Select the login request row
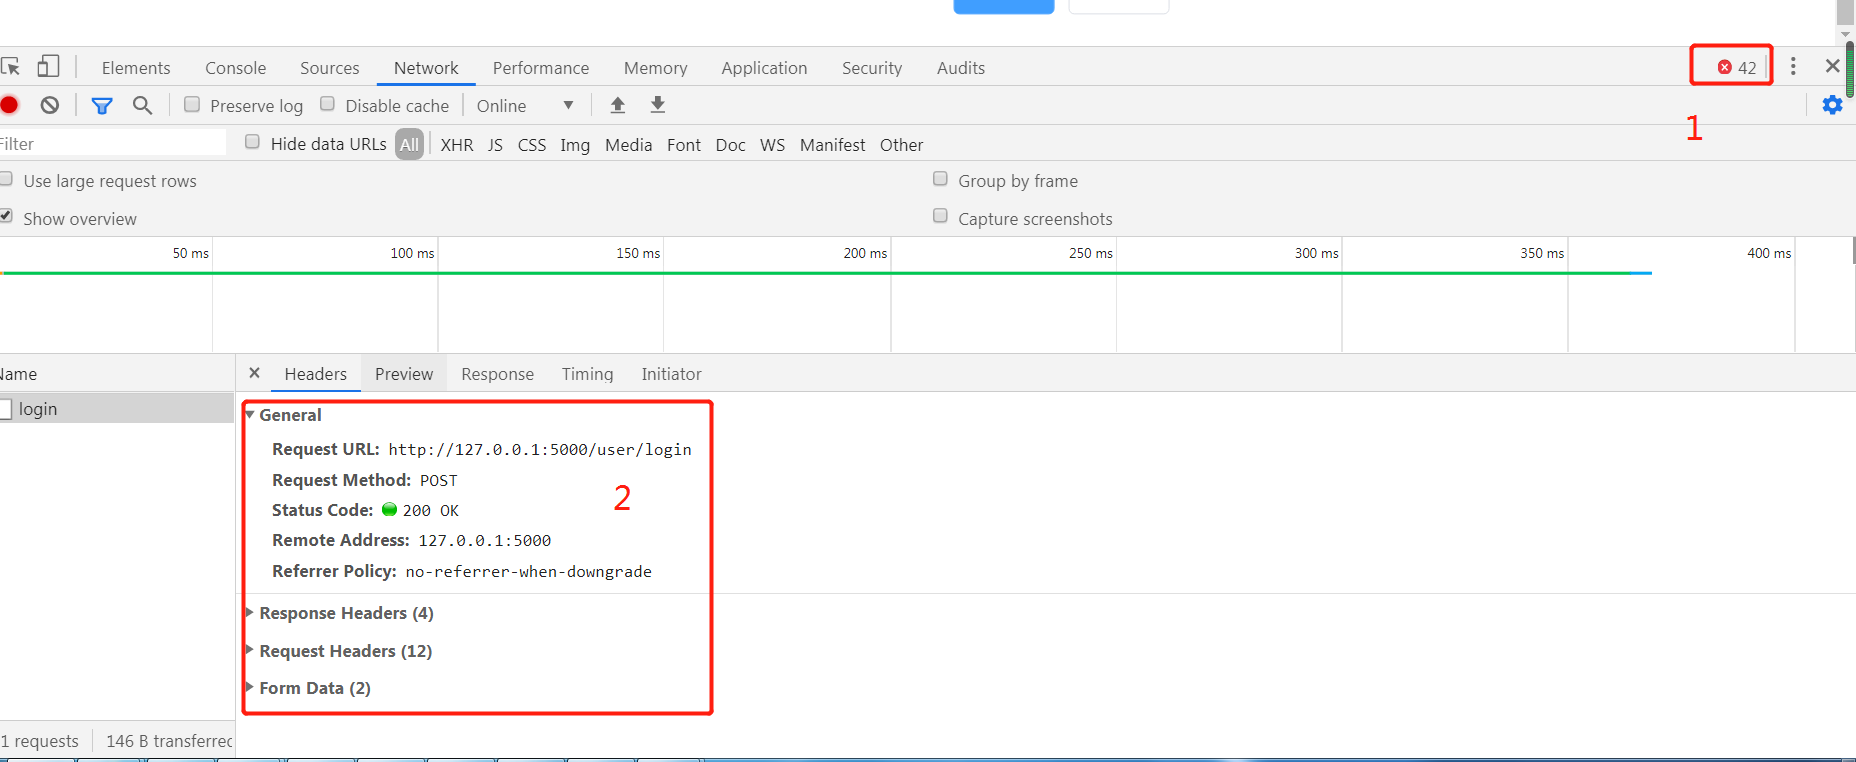Viewport: 1856px width, 762px height. point(117,408)
